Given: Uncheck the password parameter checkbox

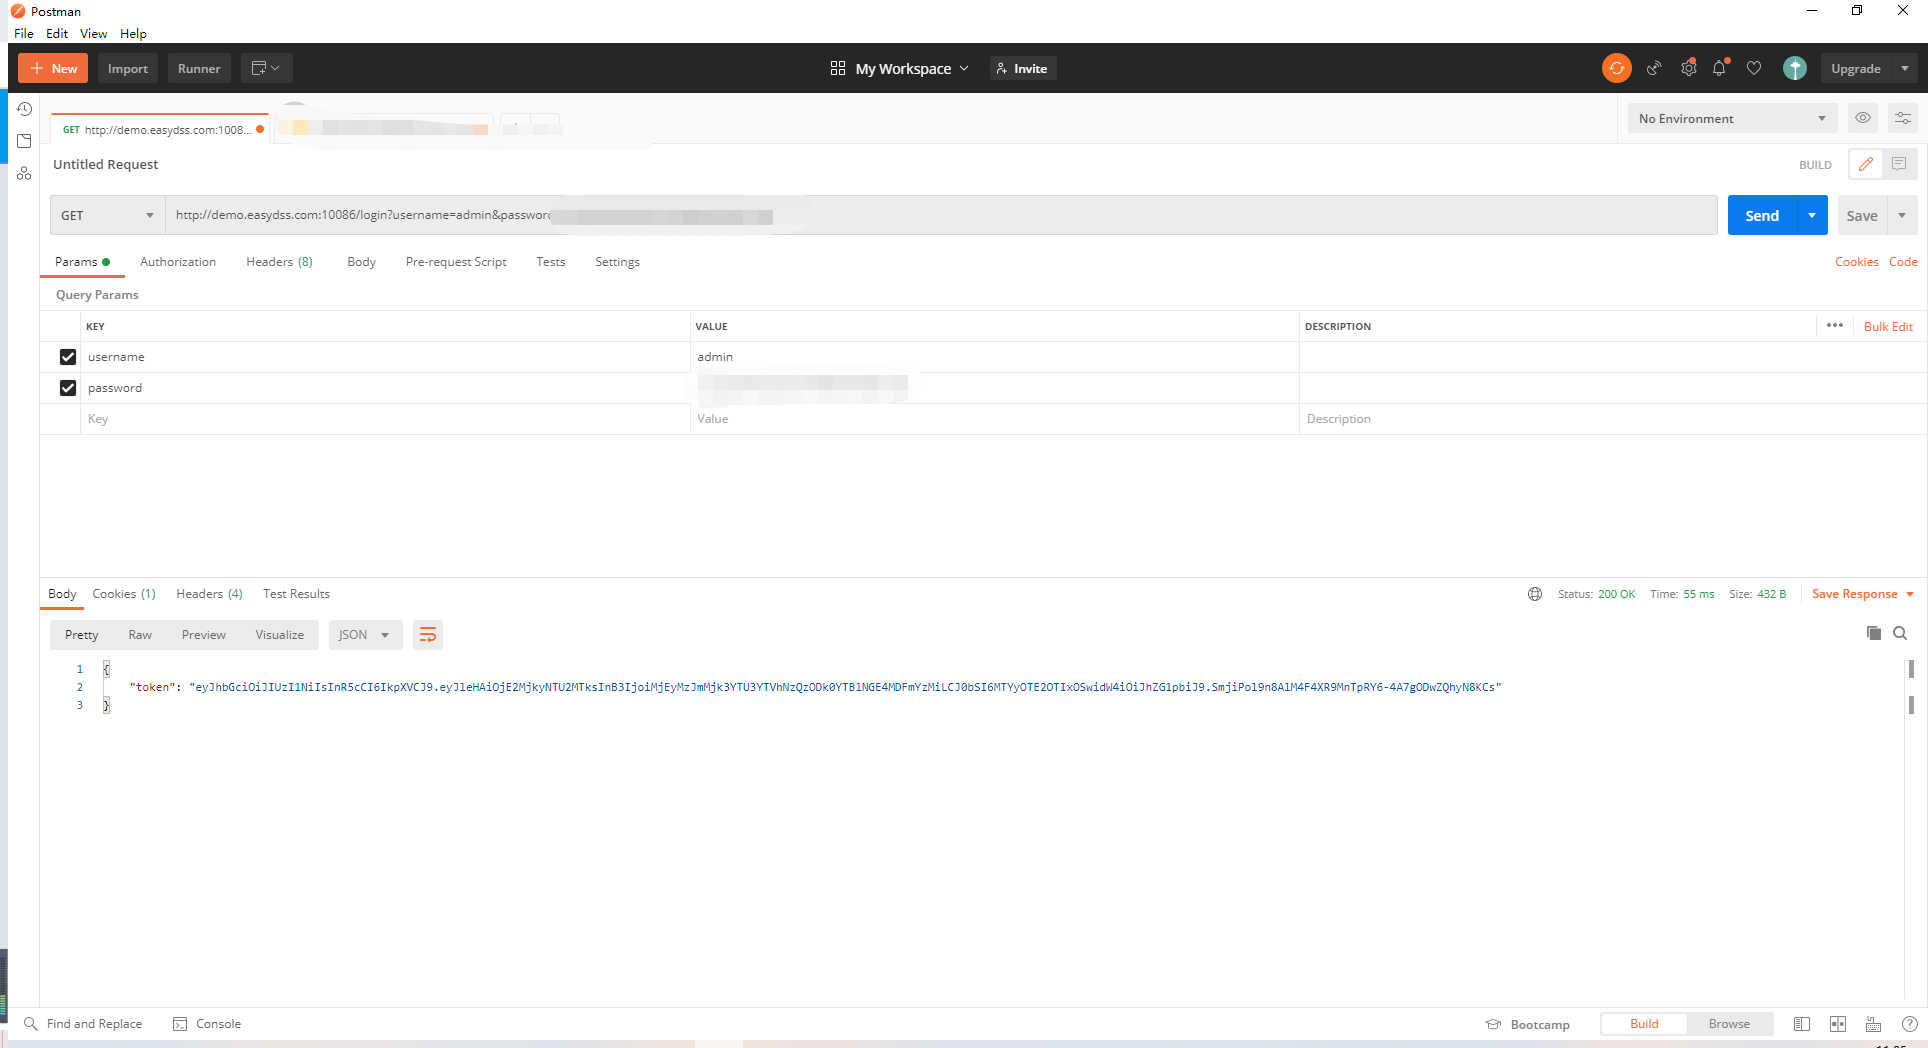Looking at the screenshot, I should 68,388.
